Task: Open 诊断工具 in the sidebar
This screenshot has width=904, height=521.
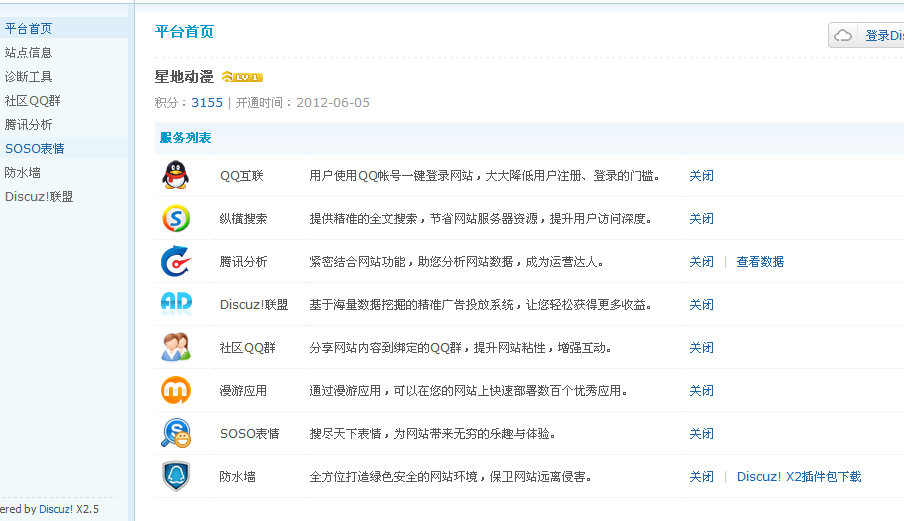Action: point(28,77)
